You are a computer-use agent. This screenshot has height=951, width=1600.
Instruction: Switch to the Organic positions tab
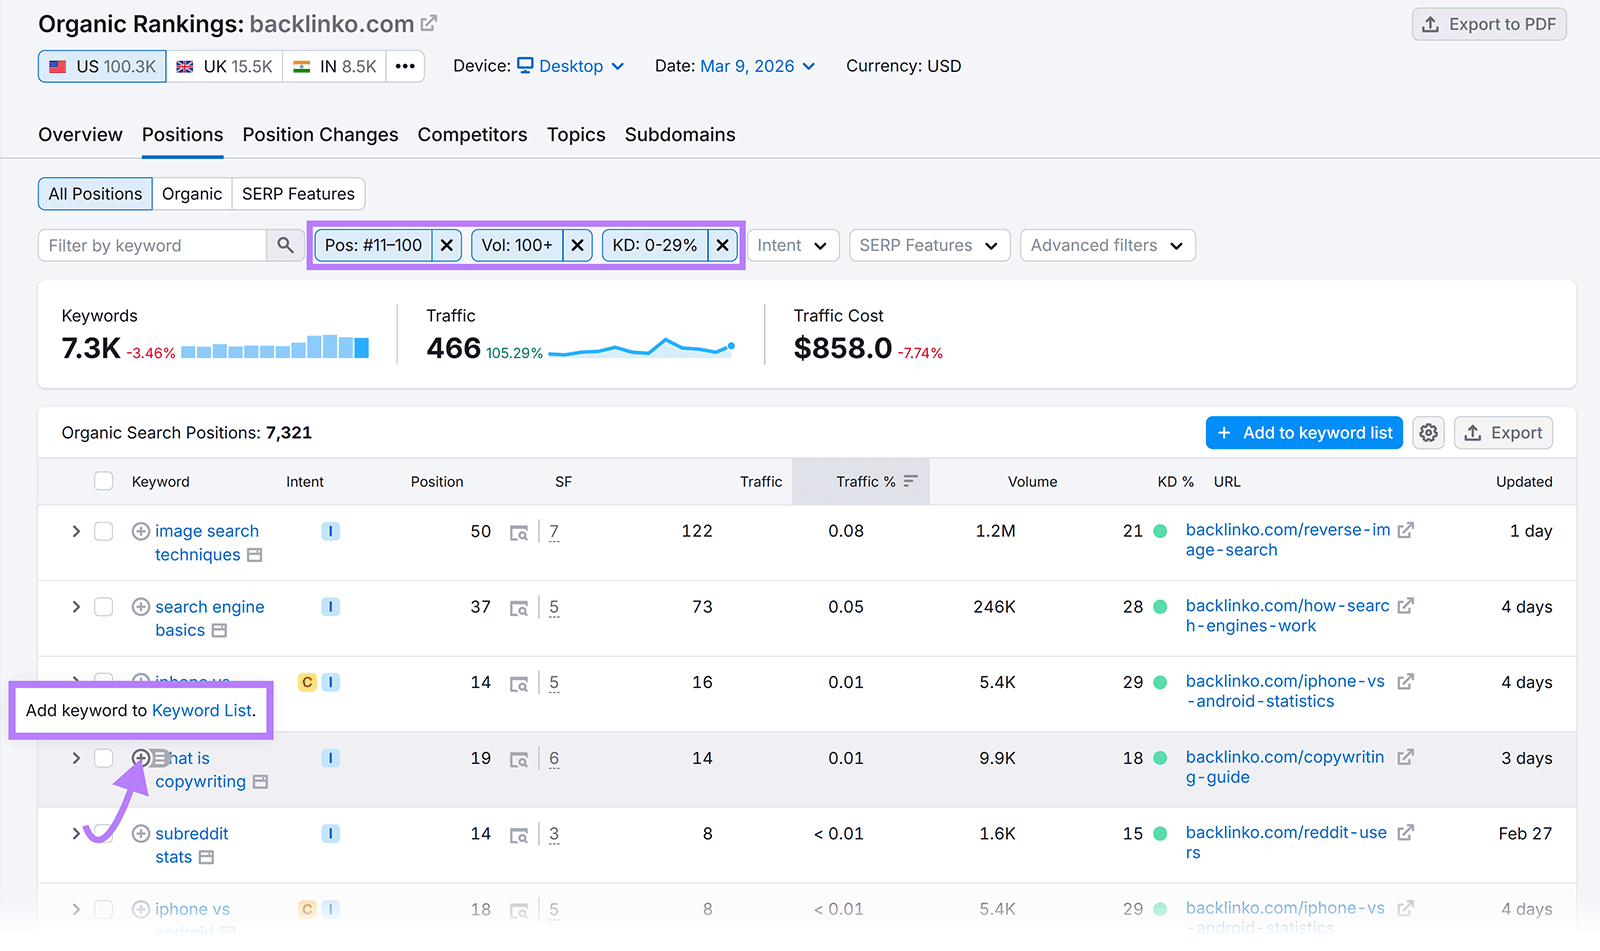pos(192,193)
